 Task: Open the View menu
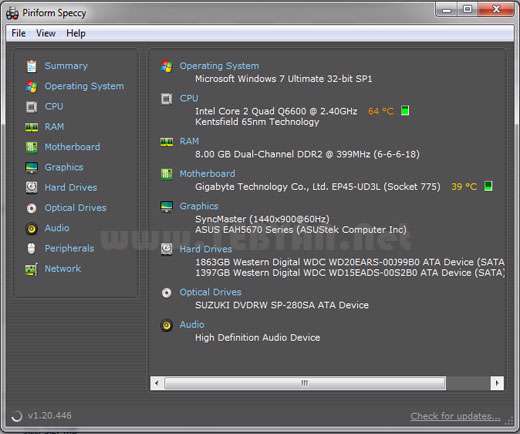[46, 33]
